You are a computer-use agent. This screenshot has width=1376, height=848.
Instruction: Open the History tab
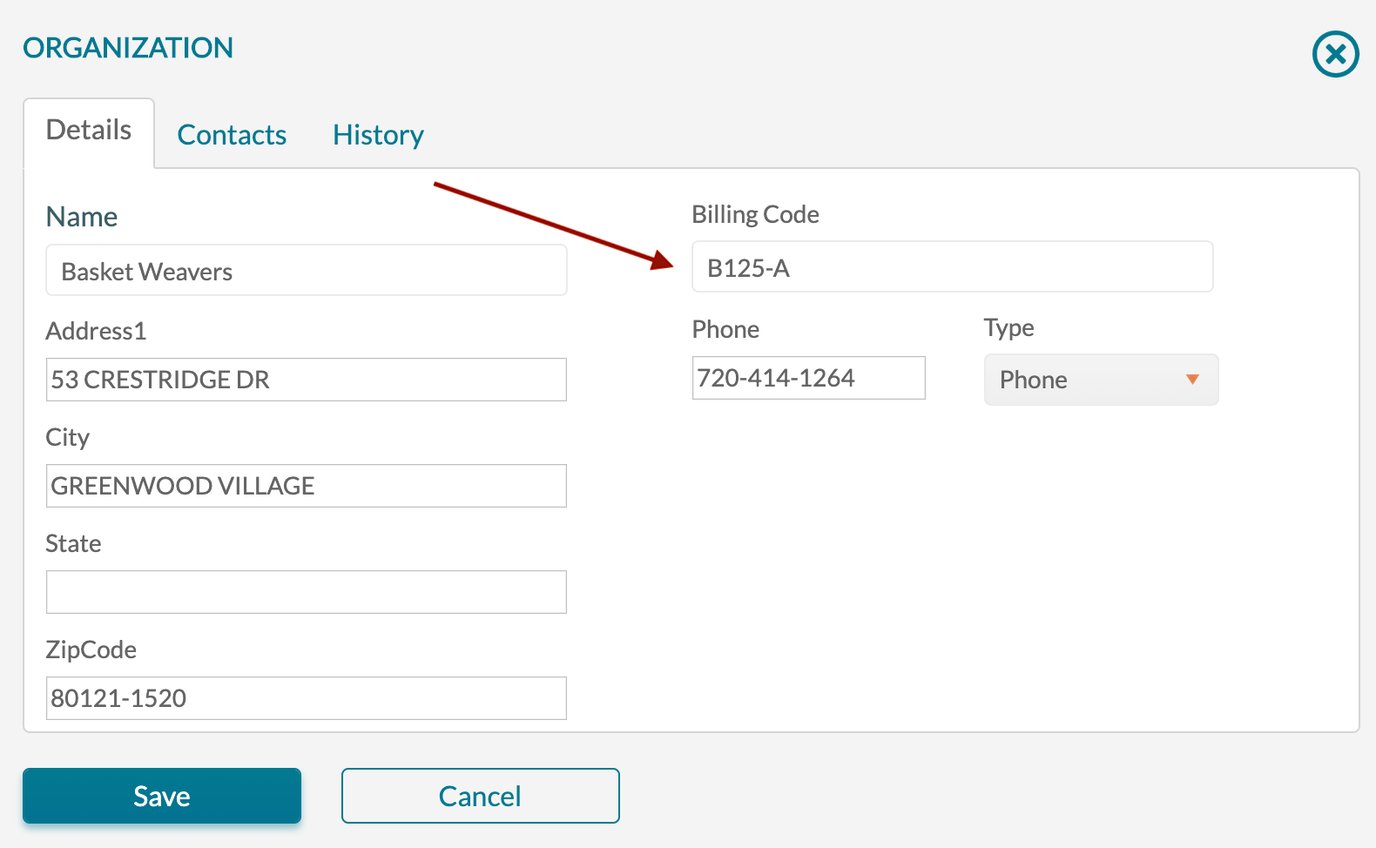coord(377,134)
